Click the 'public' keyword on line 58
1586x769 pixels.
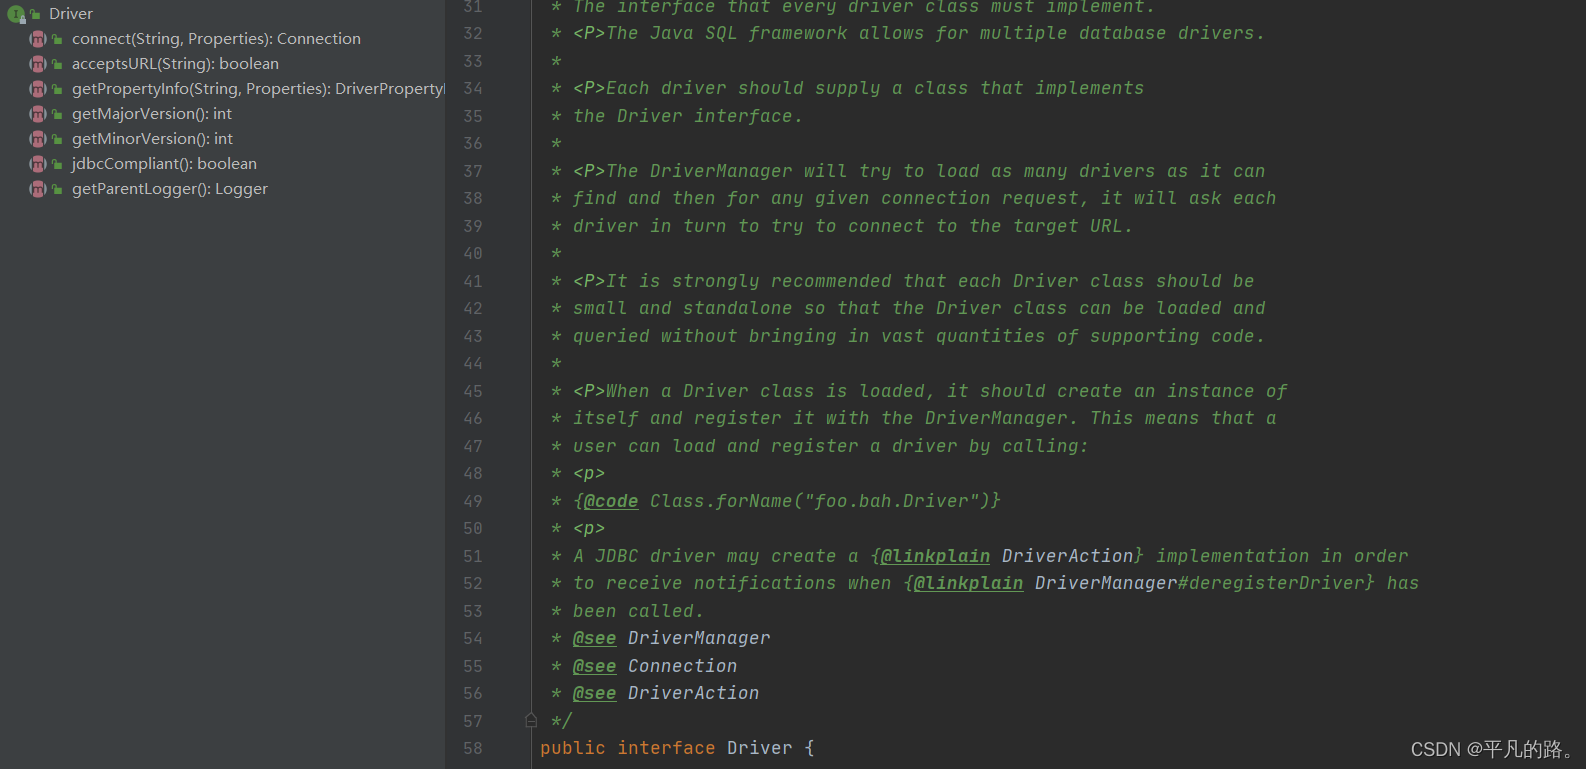(573, 748)
